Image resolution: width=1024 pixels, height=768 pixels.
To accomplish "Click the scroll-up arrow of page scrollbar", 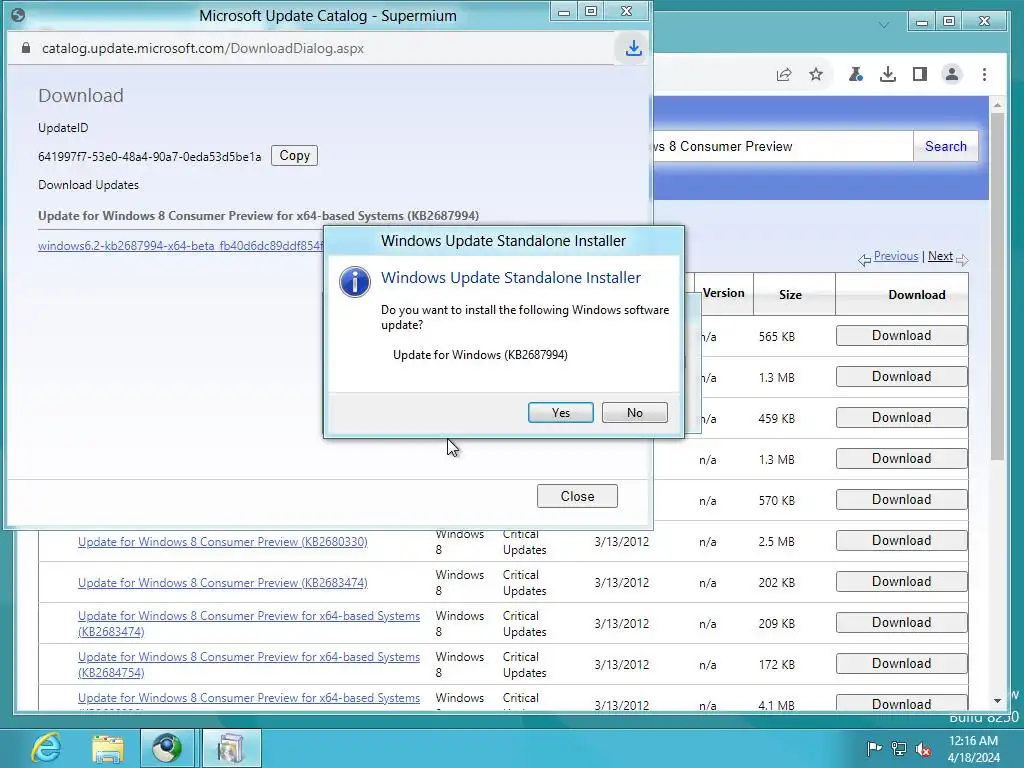I will [997, 105].
